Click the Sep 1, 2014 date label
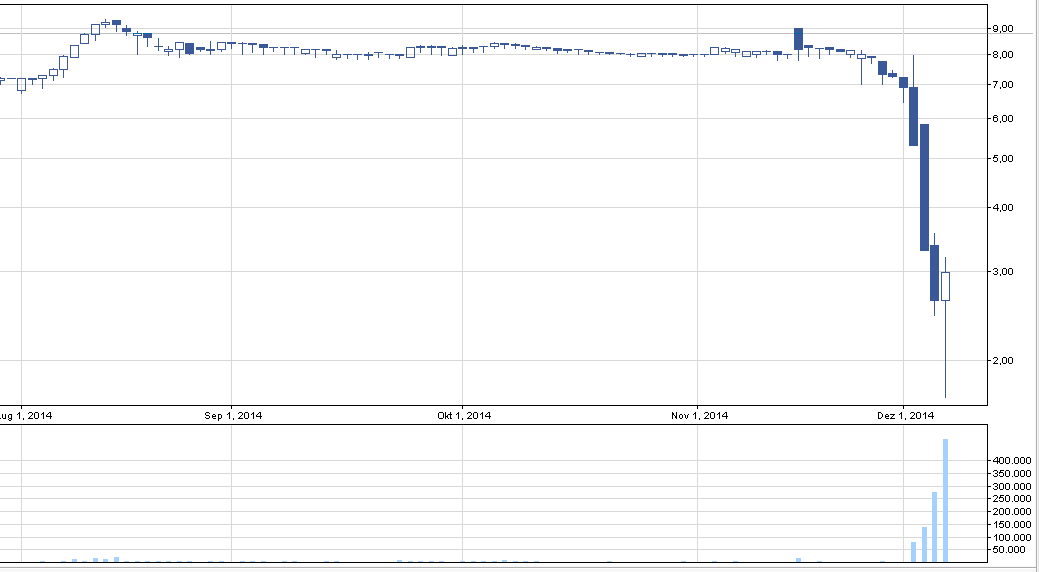Image resolution: width=1039 pixels, height=572 pixels. click(233, 416)
